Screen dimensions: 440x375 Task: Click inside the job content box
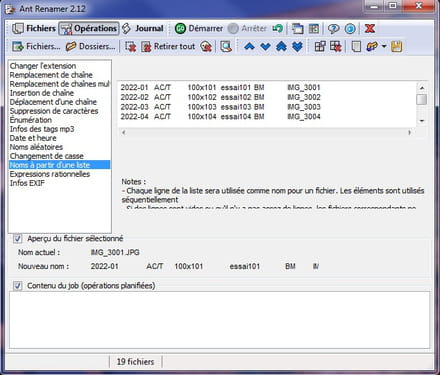click(219, 320)
